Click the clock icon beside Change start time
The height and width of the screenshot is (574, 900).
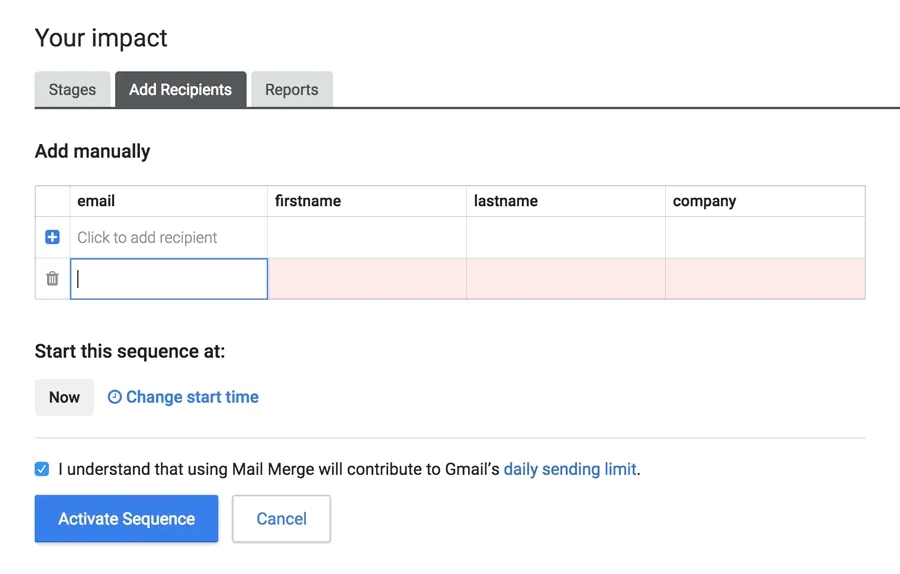(115, 397)
